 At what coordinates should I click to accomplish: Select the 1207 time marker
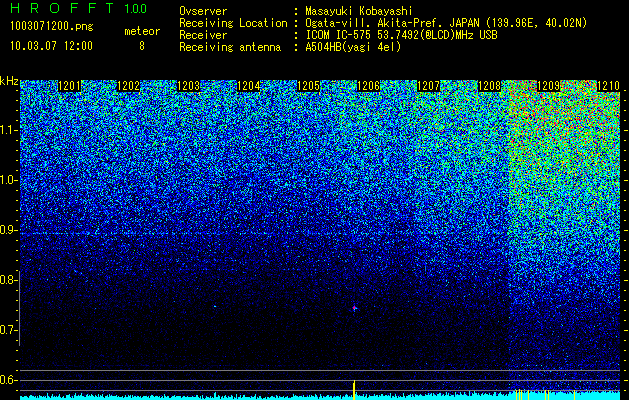[x=428, y=86]
